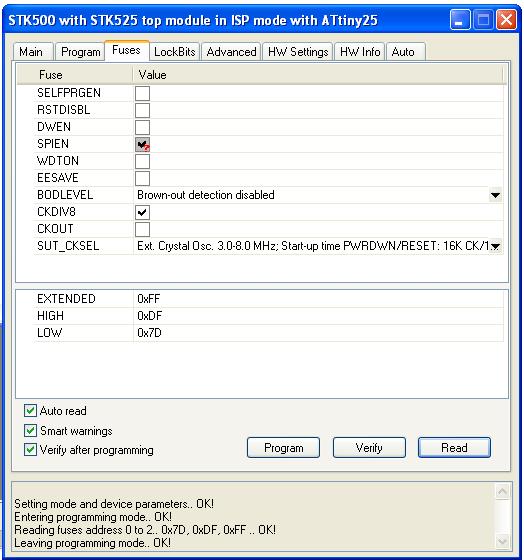Click the SPIEN fuse name

click(53, 144)
